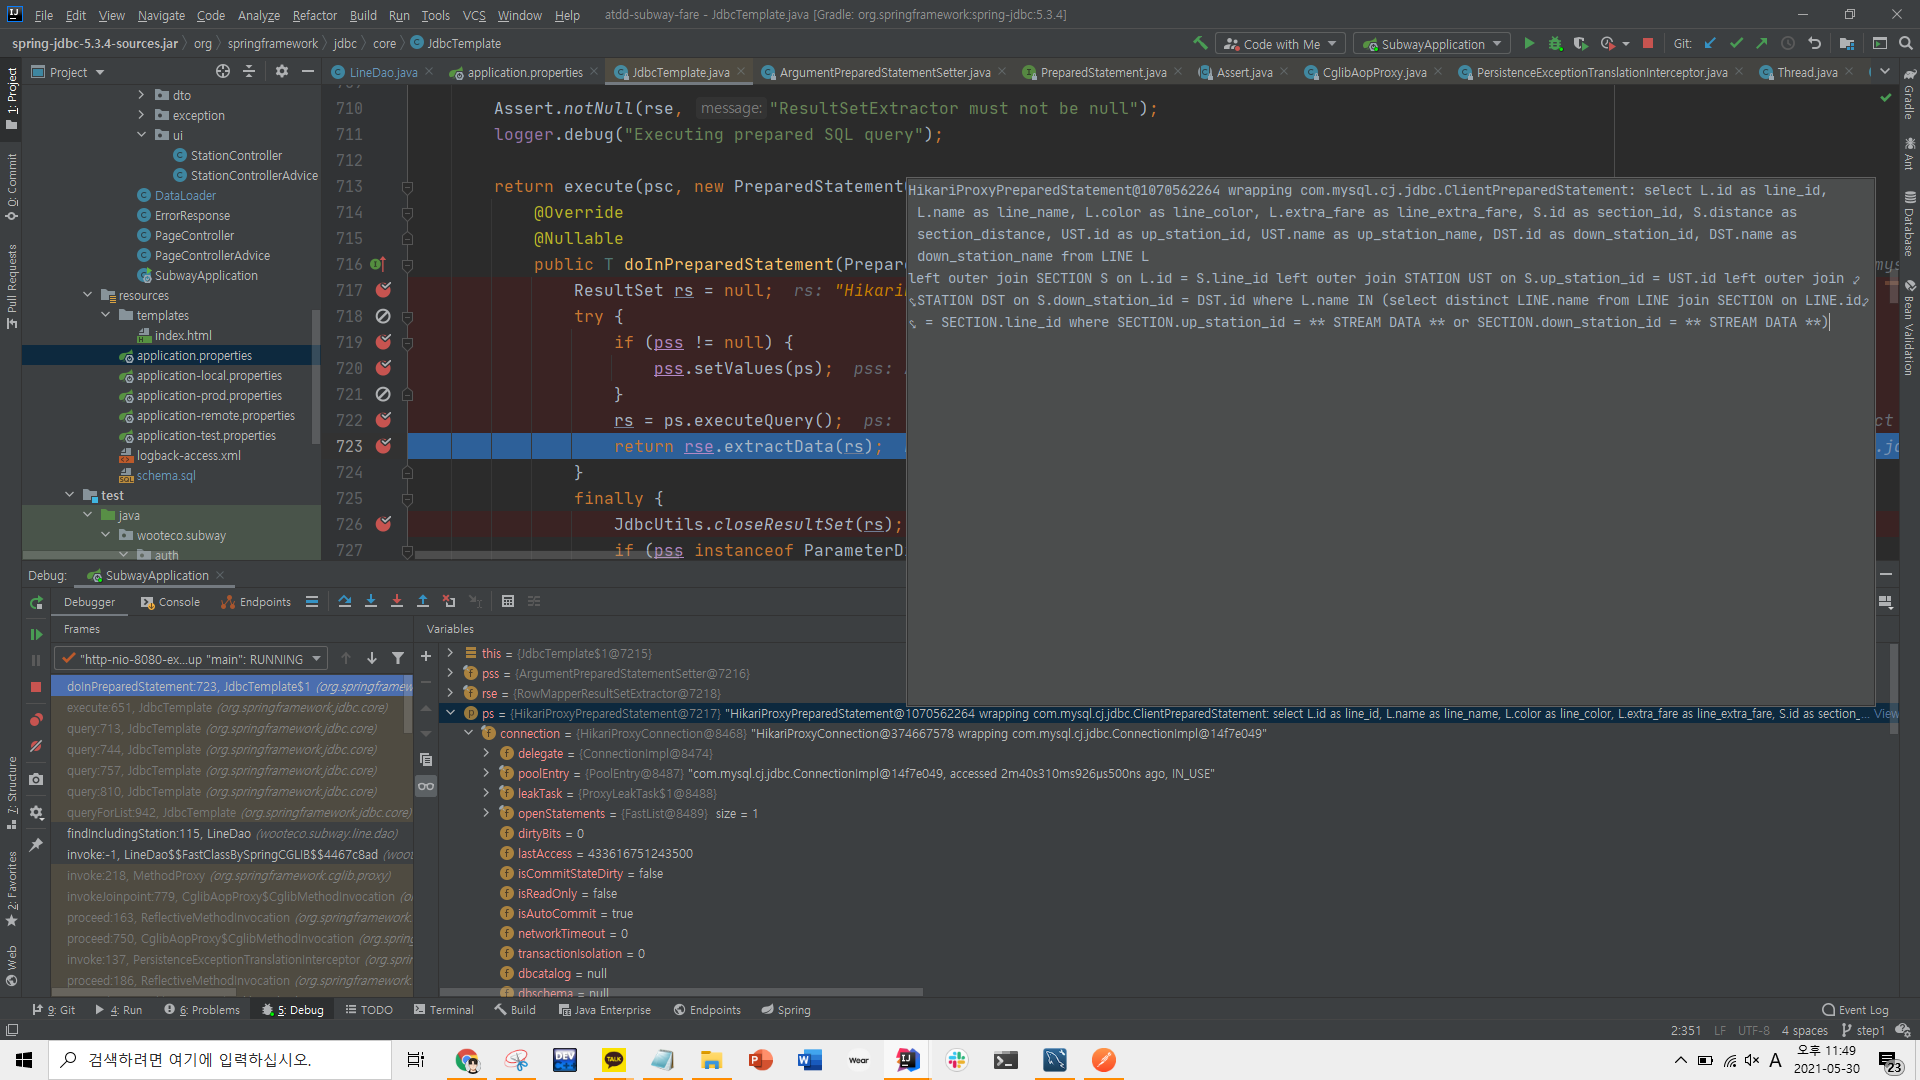Viewport: 1920px width, 1080px height.
Task: Open the Evaluate Expression calculator
Action: click(508, 601)
